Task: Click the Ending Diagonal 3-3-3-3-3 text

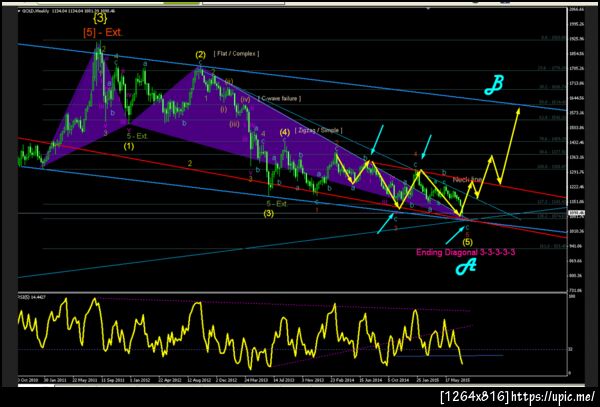Action: click(466, 252)
